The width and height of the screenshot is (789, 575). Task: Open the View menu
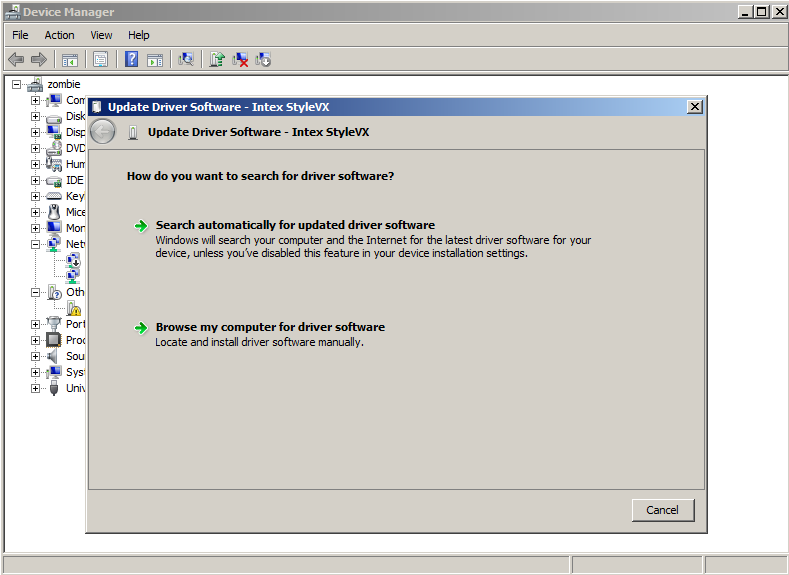[101, 35]
